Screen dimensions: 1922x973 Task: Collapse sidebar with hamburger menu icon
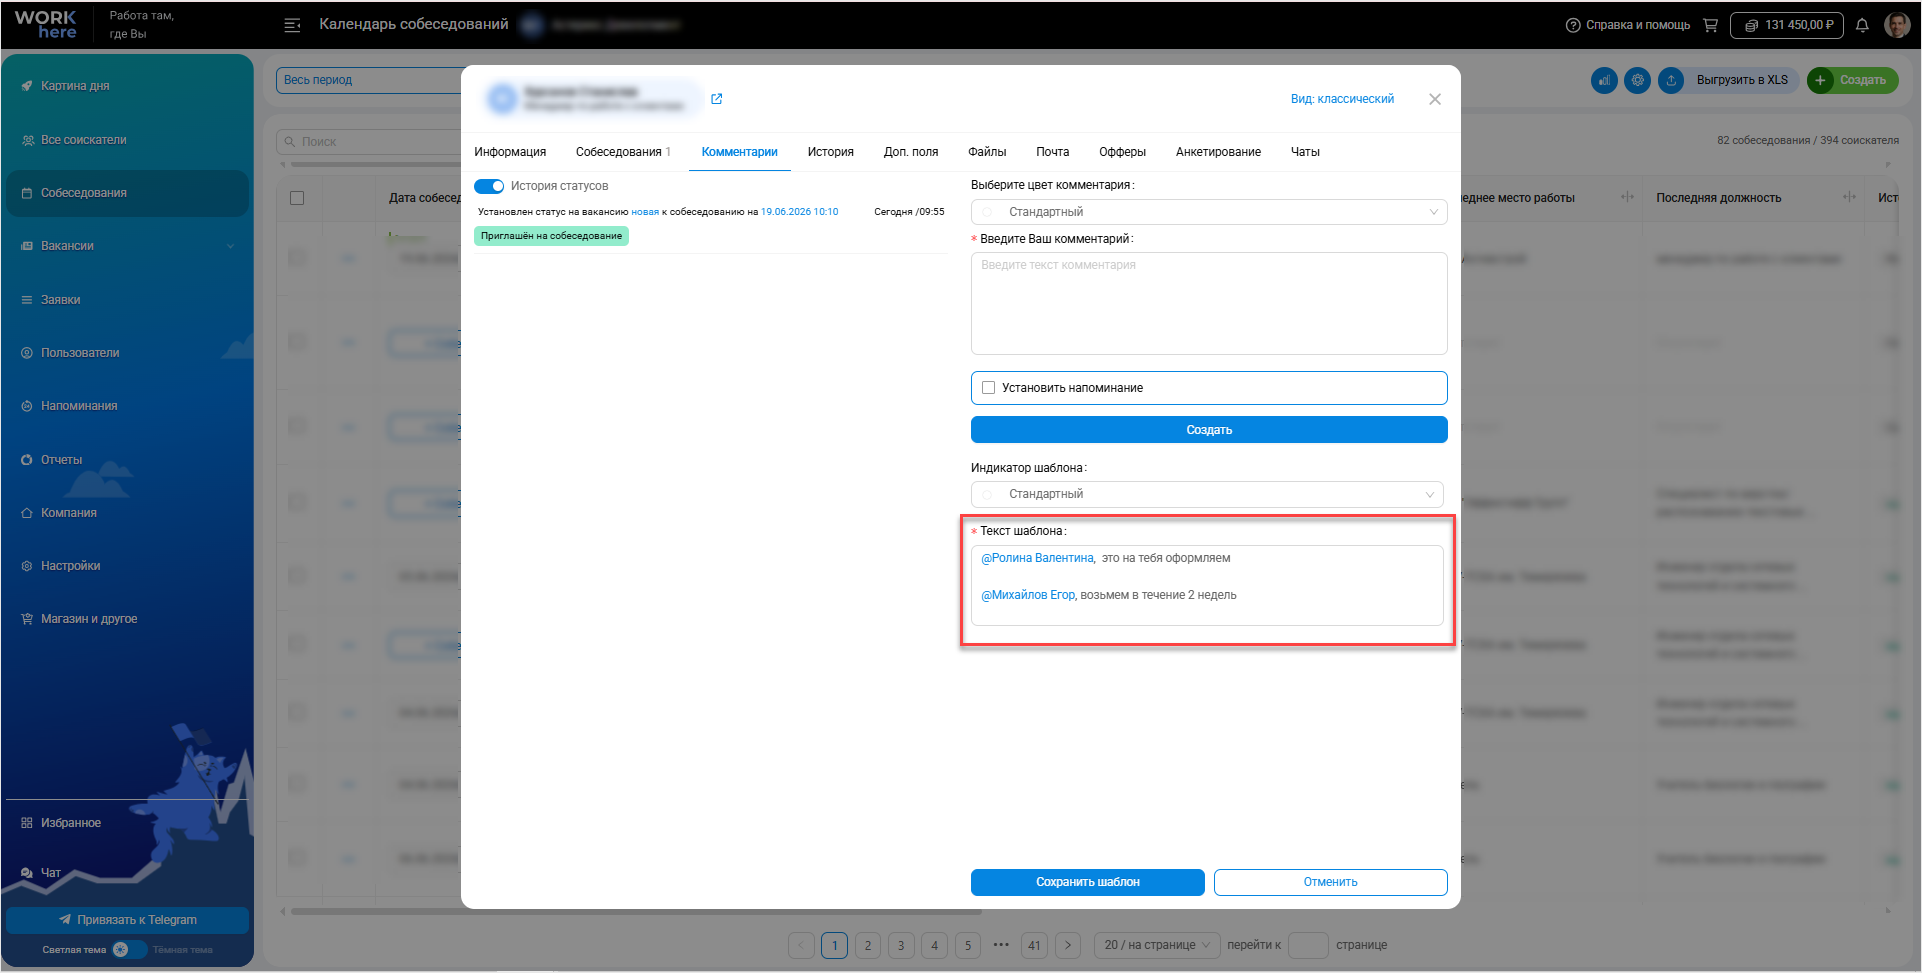pos(292,25)
